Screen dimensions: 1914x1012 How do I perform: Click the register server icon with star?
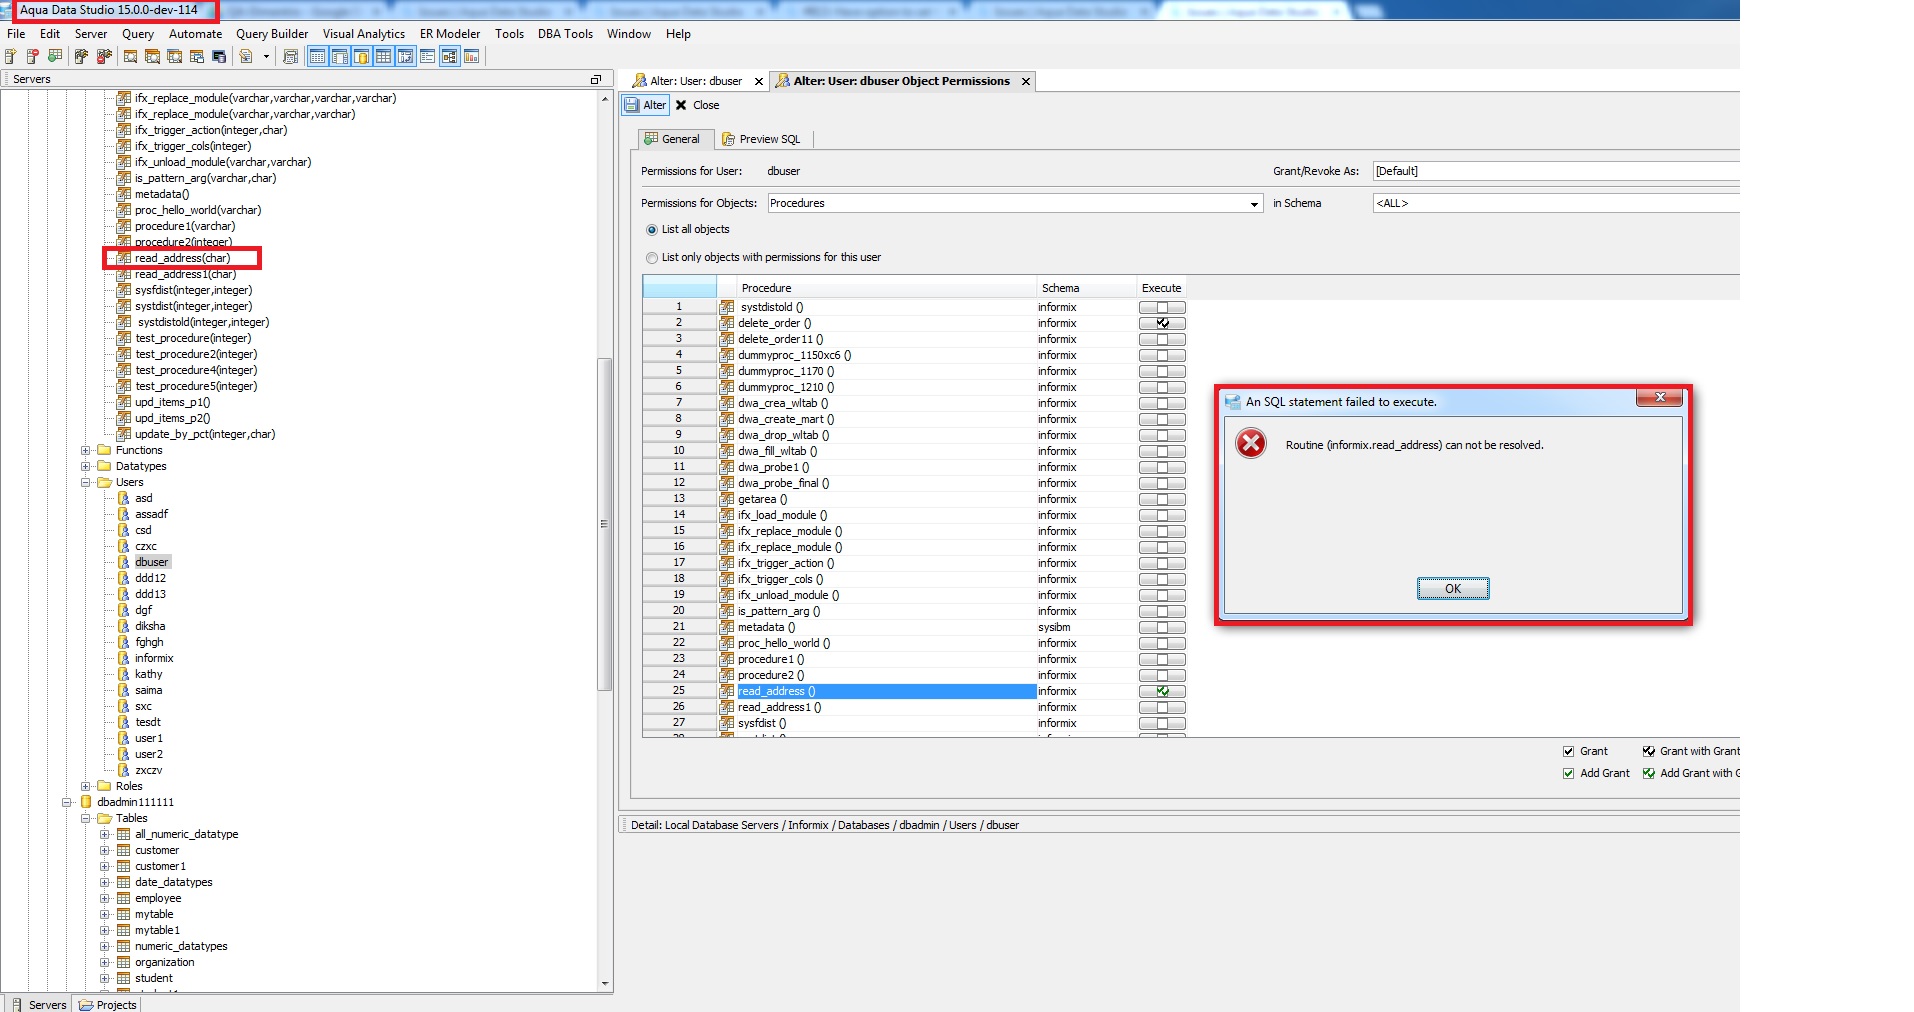(10, 56)
